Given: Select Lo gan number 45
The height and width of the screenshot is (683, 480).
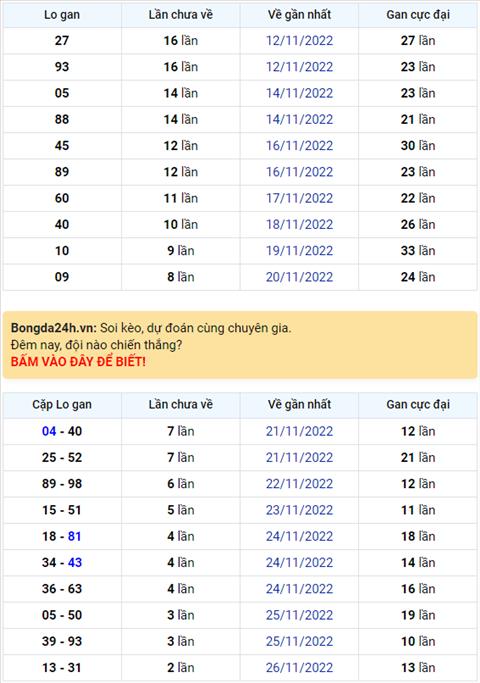Looking at the screenshot, I should [62, 145].
